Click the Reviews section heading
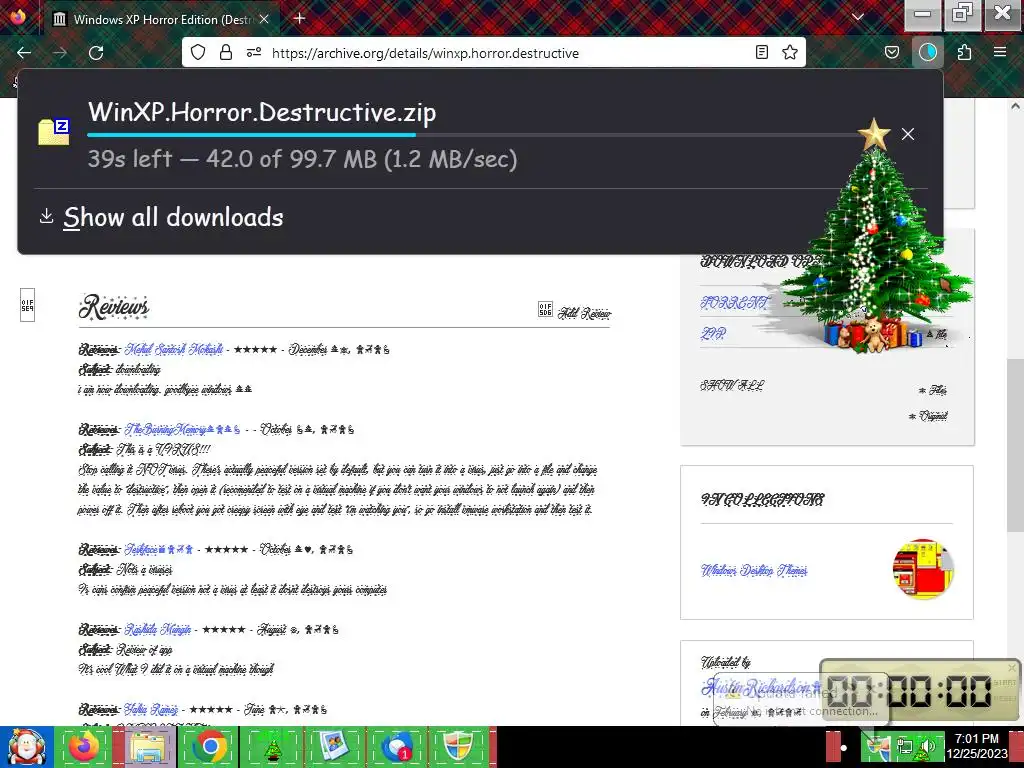Viewport: 1024px width, 768px height. coord(114,307)
